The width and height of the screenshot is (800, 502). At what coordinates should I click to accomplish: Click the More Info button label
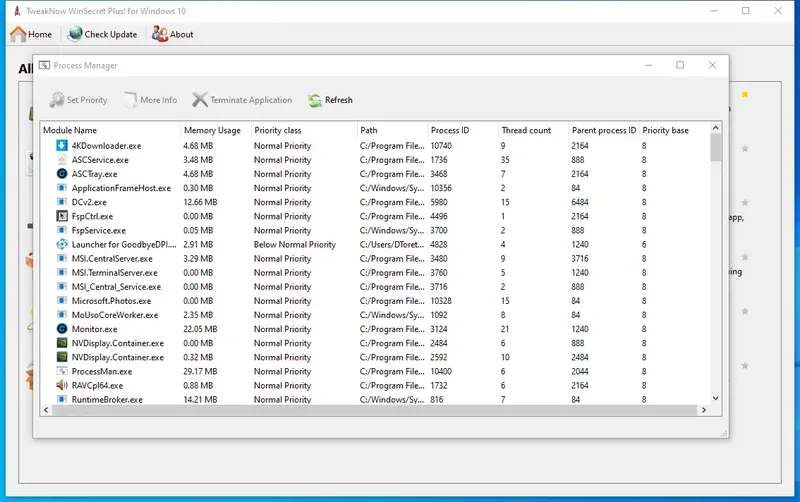159,100
